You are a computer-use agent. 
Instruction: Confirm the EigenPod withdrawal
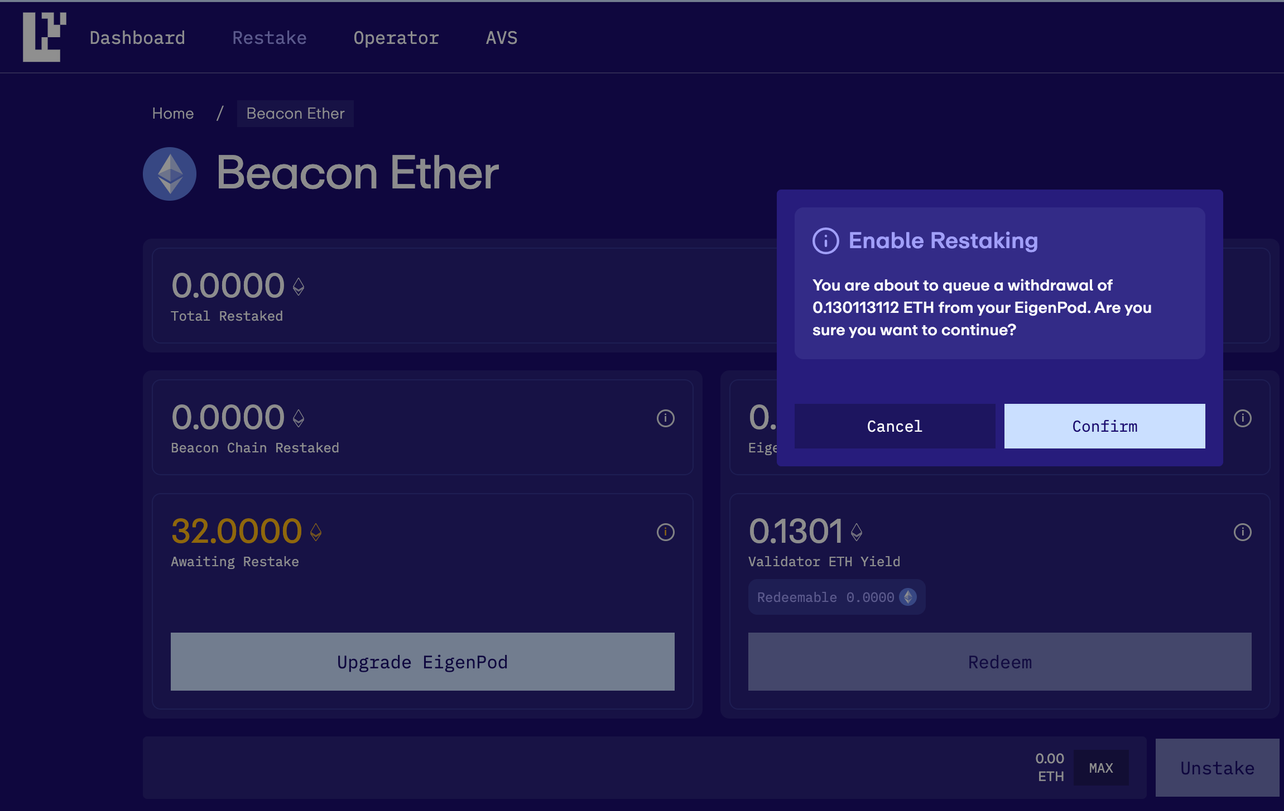tap(1104, 426)
